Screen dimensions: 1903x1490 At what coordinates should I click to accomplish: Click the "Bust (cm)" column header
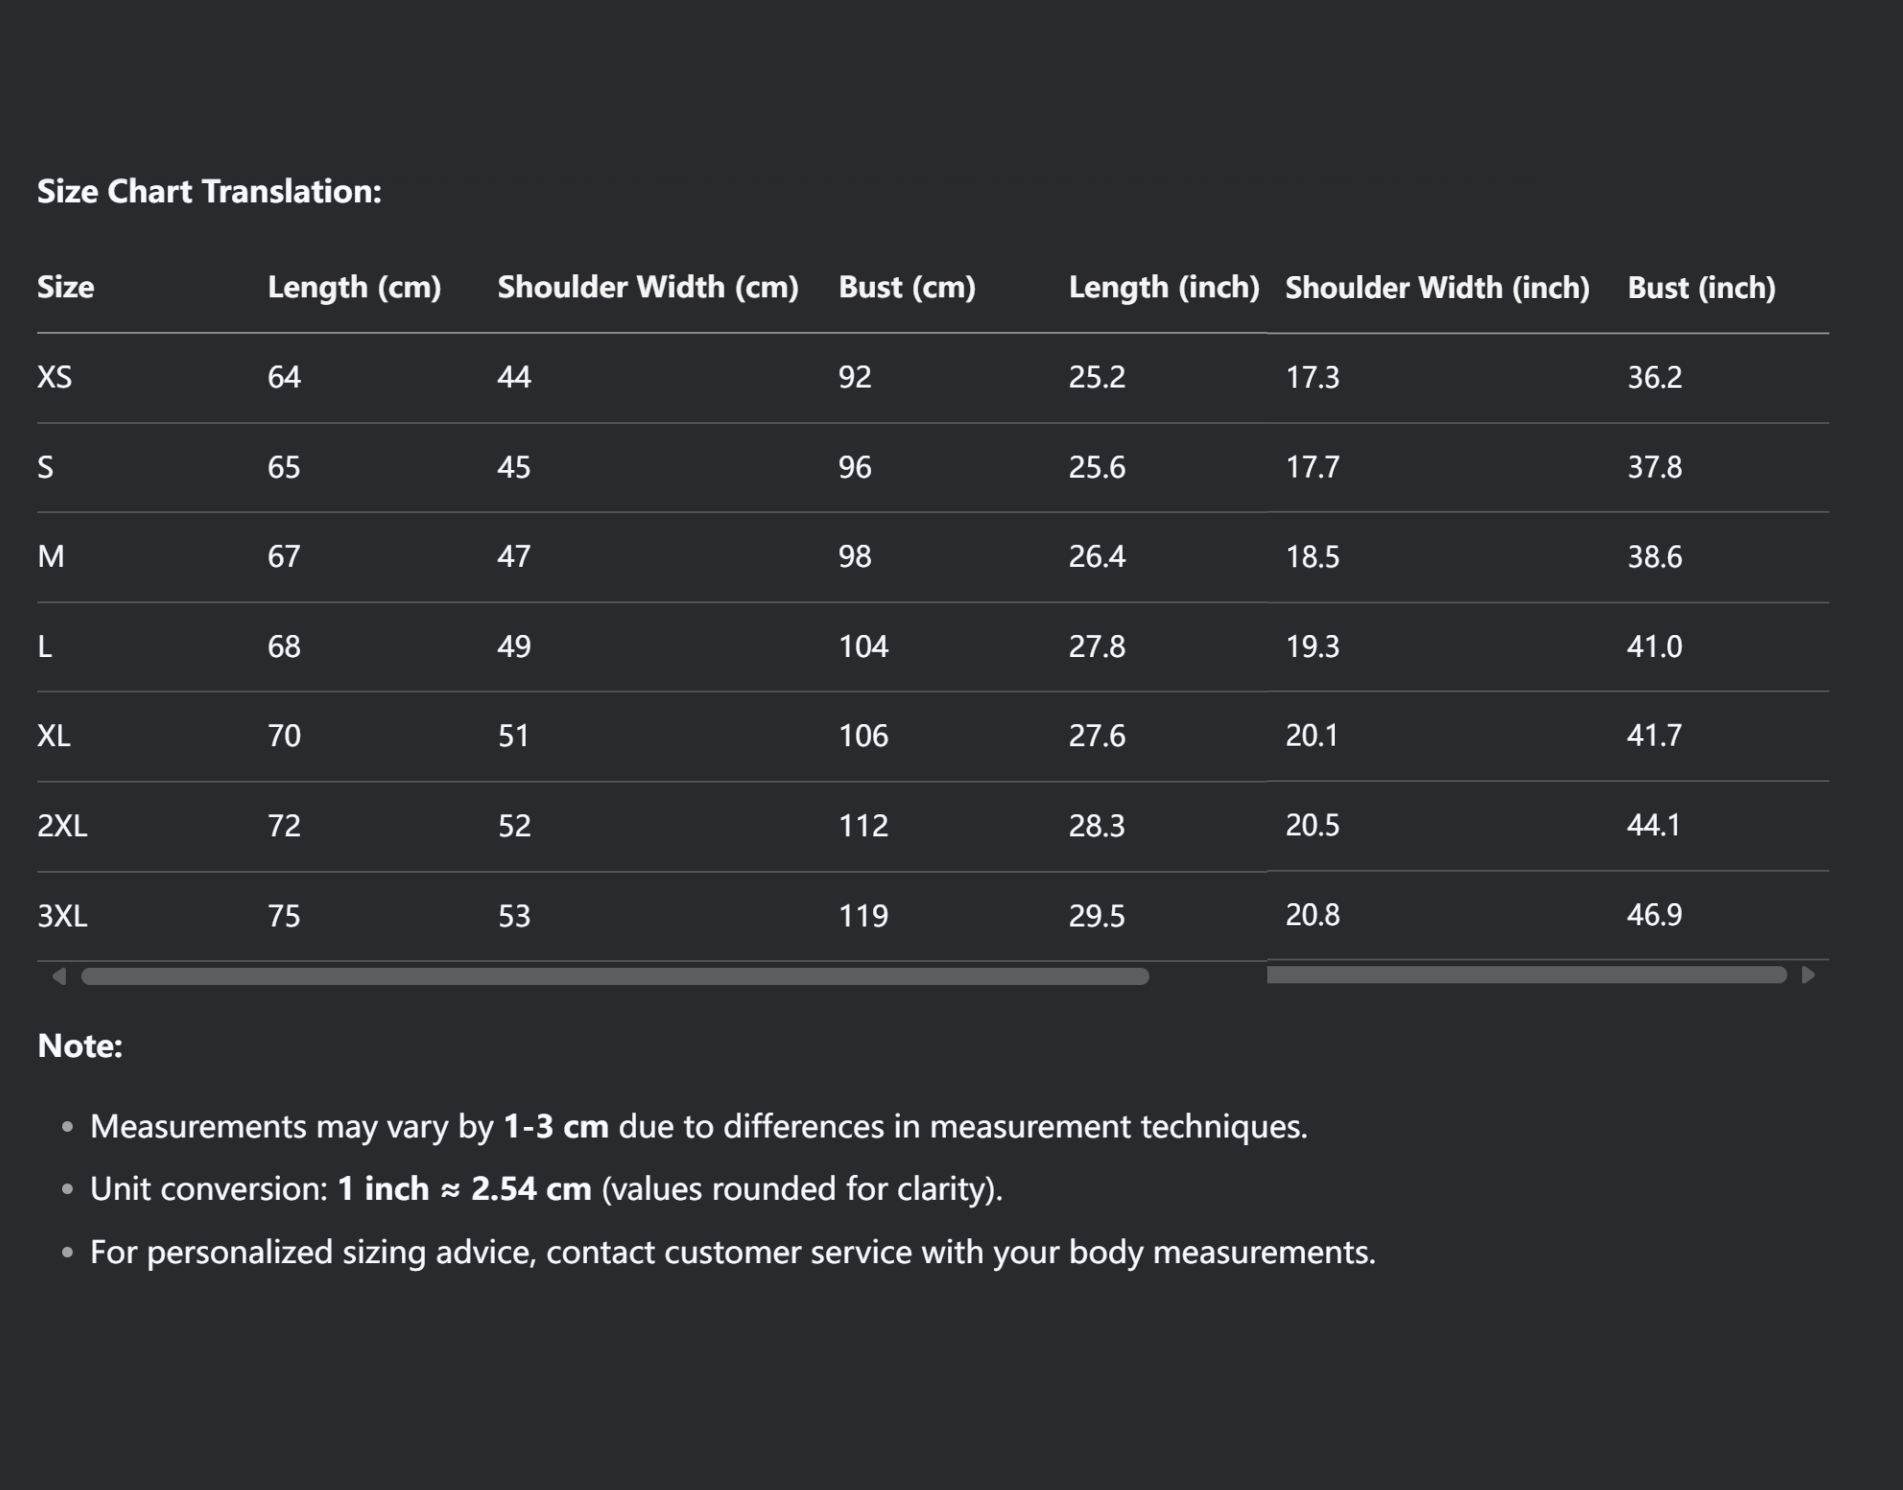click(x=907, y=288)
